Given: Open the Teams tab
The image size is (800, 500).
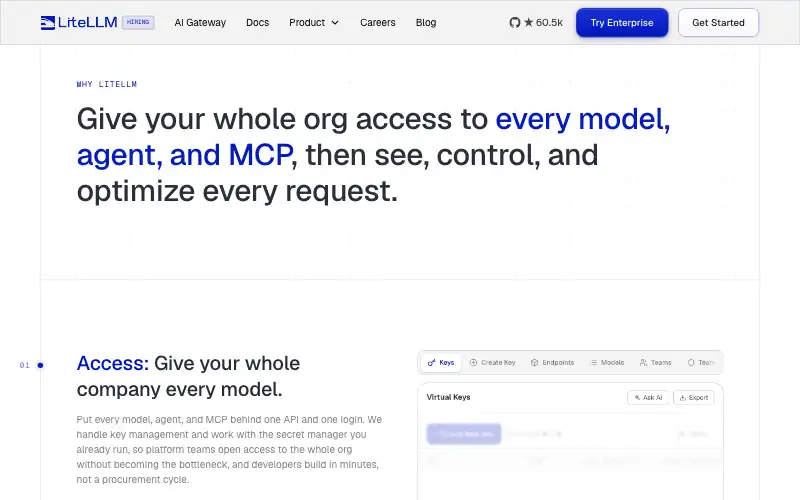Looking at the screenshot, I should tap(656, 363).
